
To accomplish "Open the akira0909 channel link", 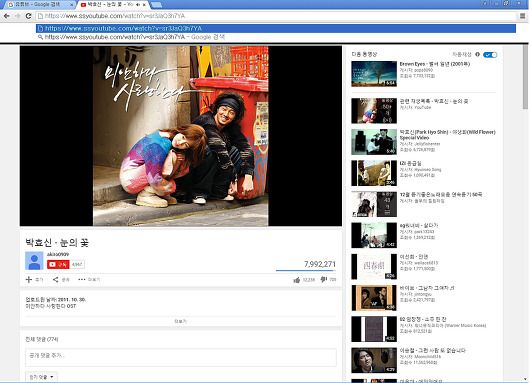I will (58, 254).
